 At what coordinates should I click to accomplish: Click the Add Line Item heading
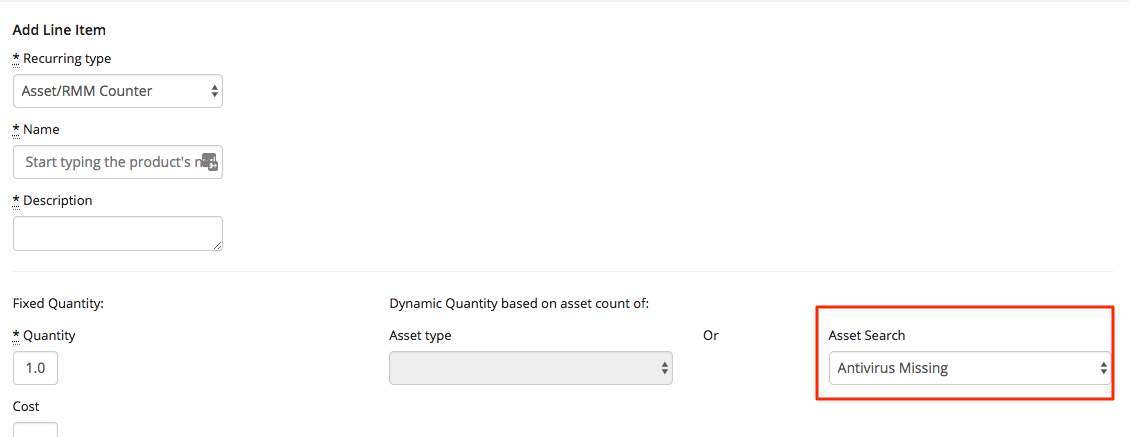point(59,30)
